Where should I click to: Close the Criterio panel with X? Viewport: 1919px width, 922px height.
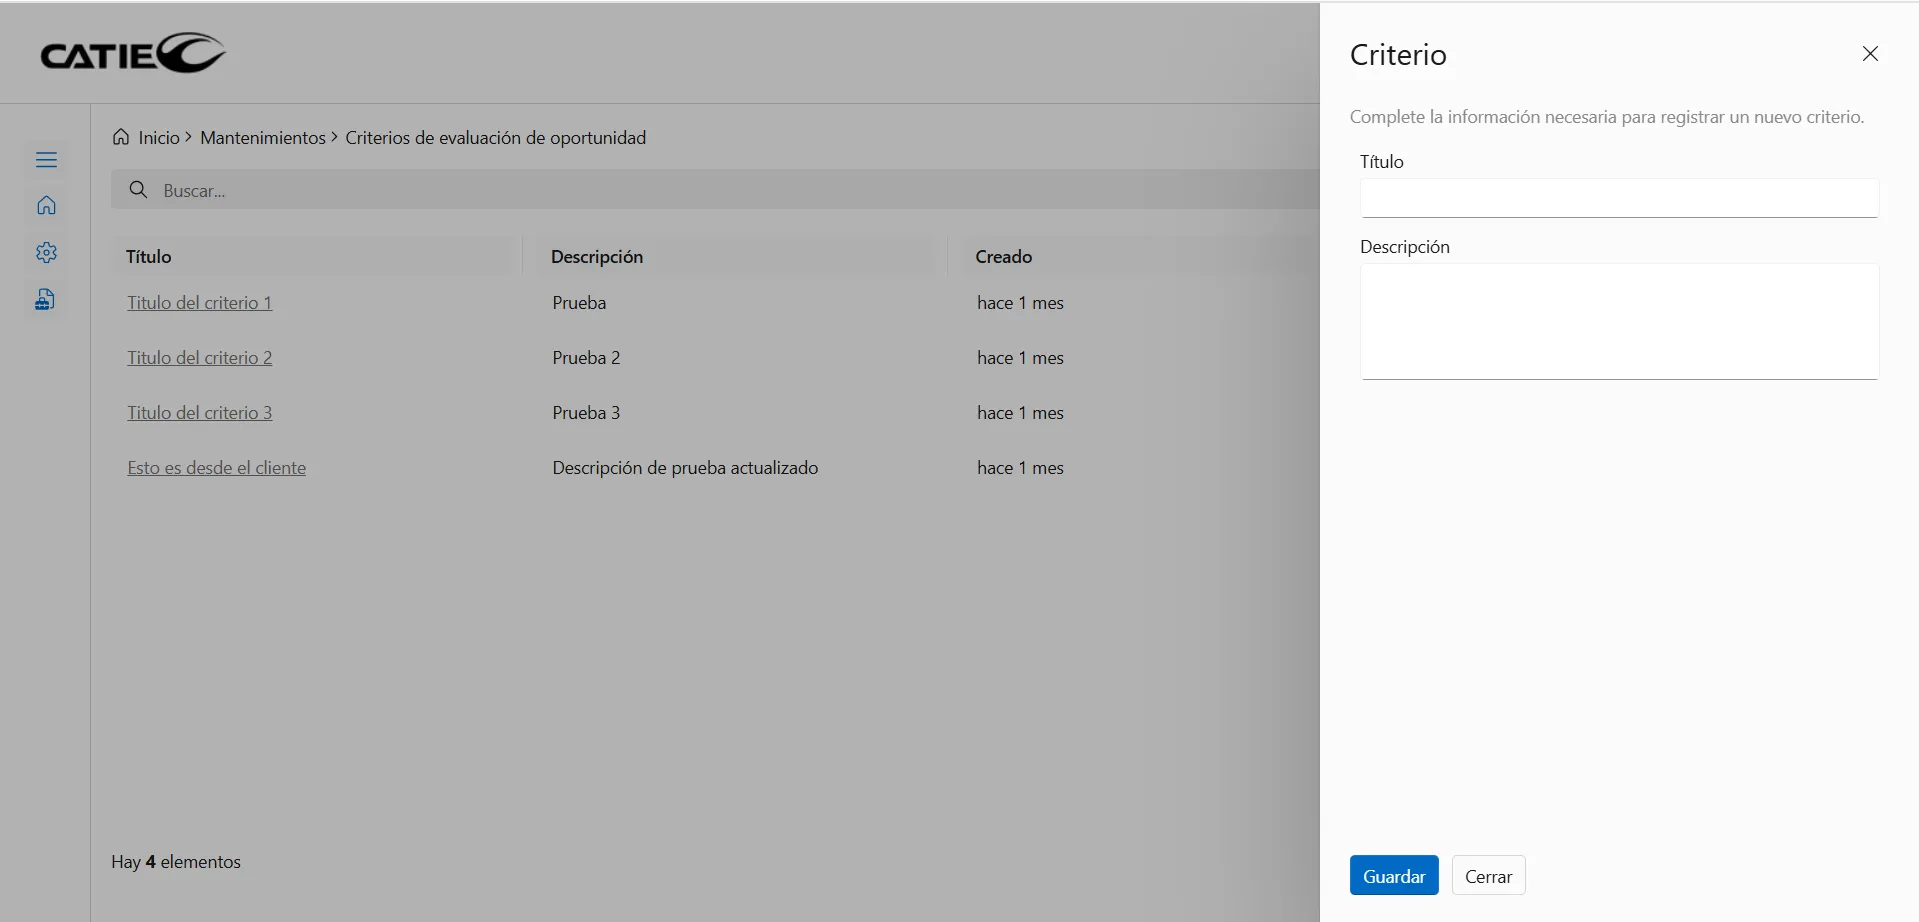coord(1870,54)
